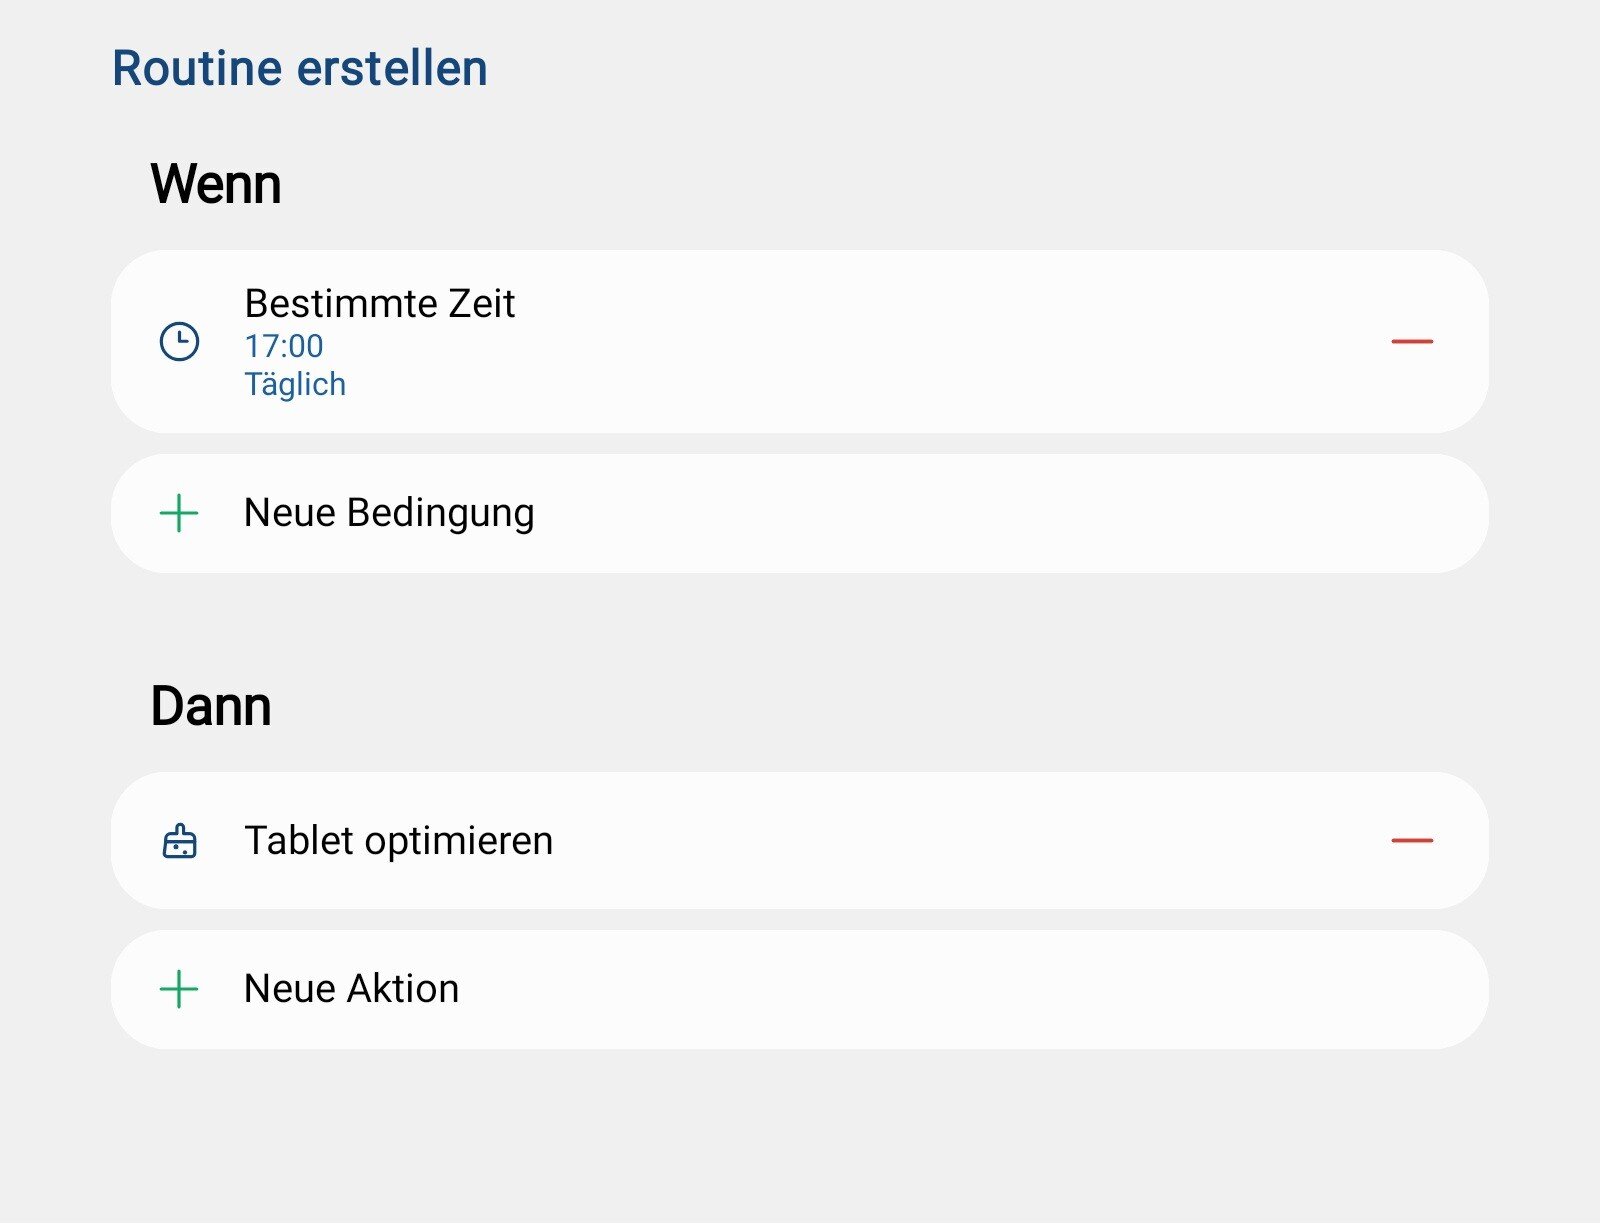Click the Tablet optimieren cleaning icon

pos(180,841)
